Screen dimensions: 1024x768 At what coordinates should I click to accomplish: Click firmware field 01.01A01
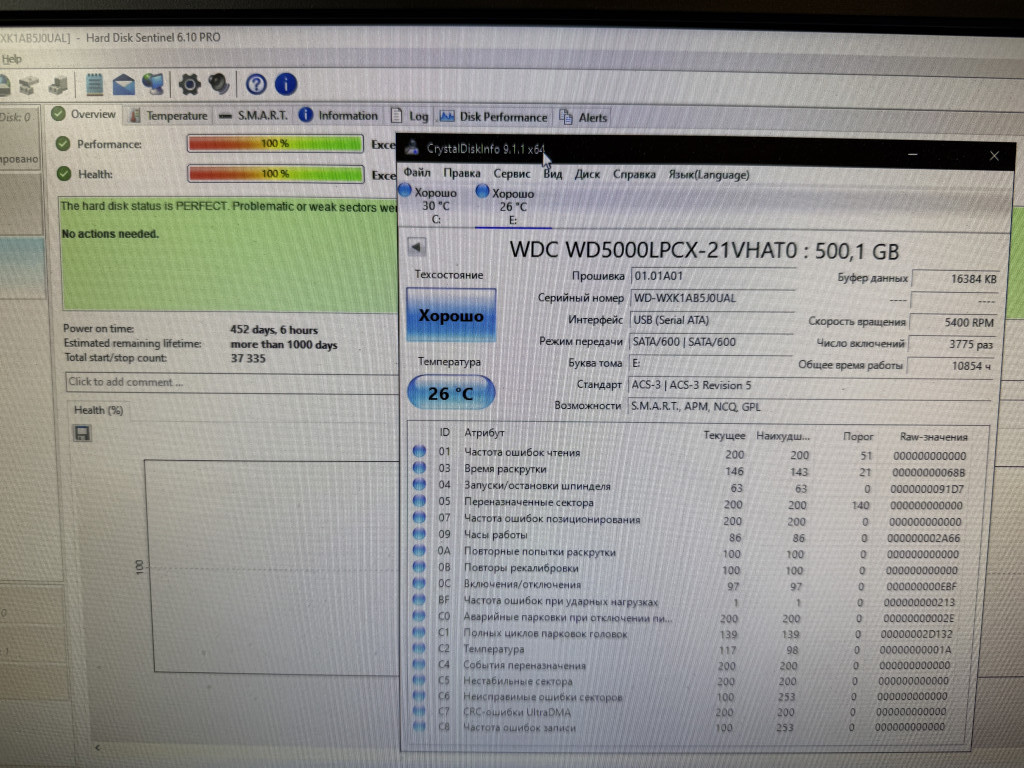tap(712, 276)
